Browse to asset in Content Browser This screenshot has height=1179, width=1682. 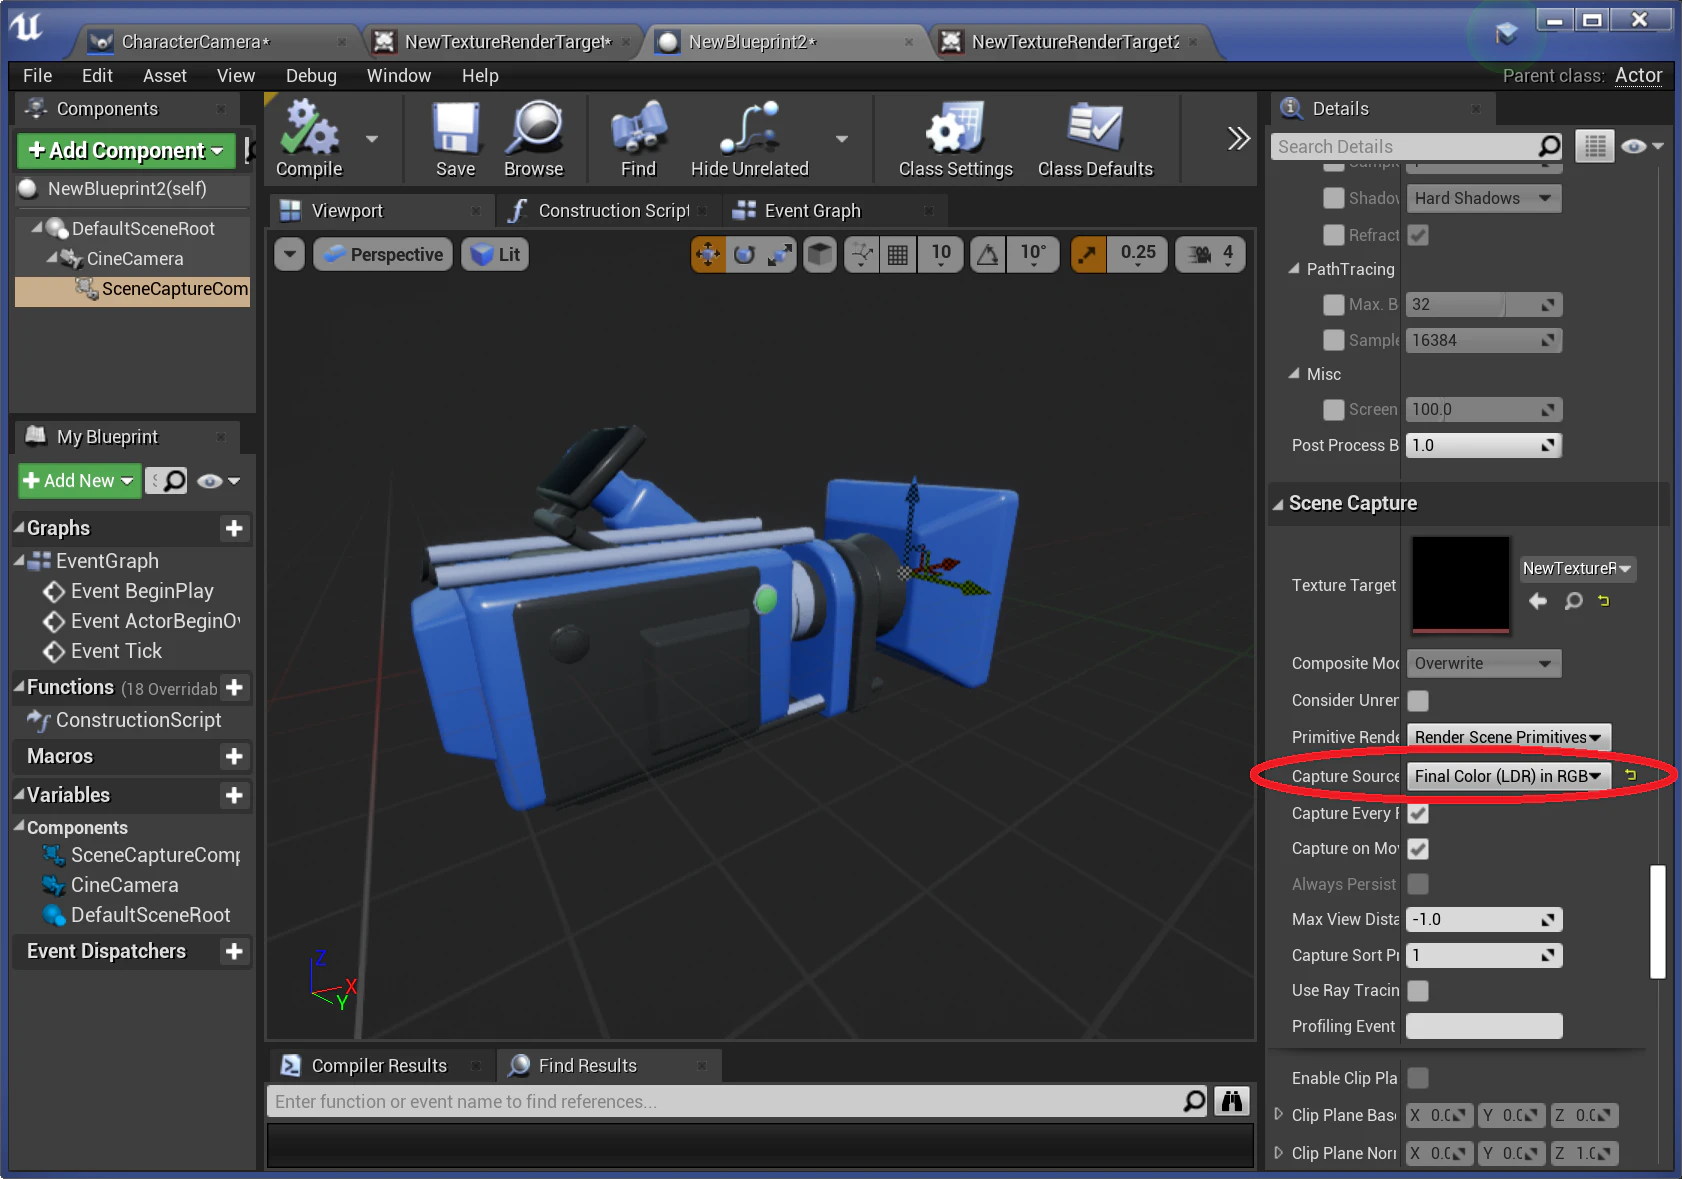click(x=534, y=139)
